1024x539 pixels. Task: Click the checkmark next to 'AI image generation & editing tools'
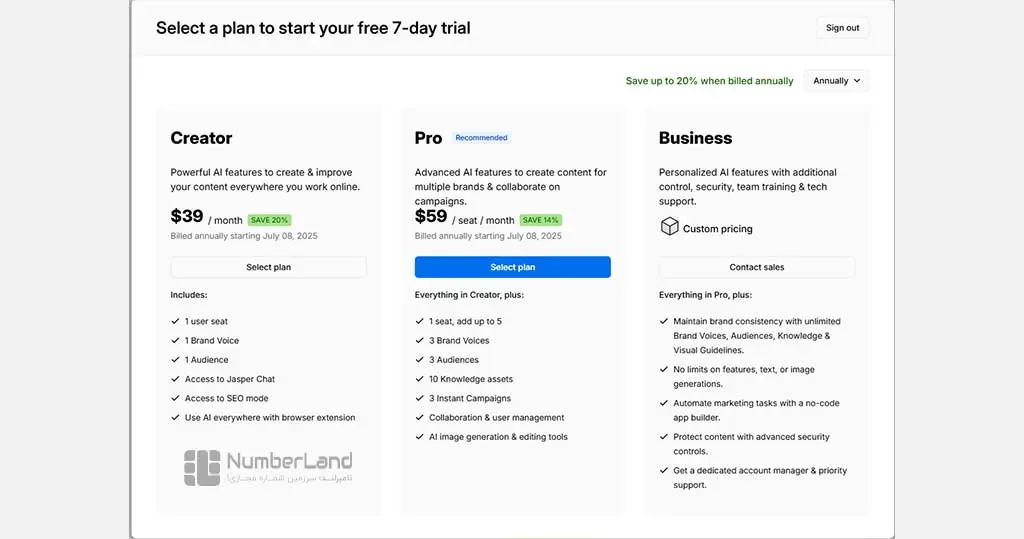click(419, 436)
